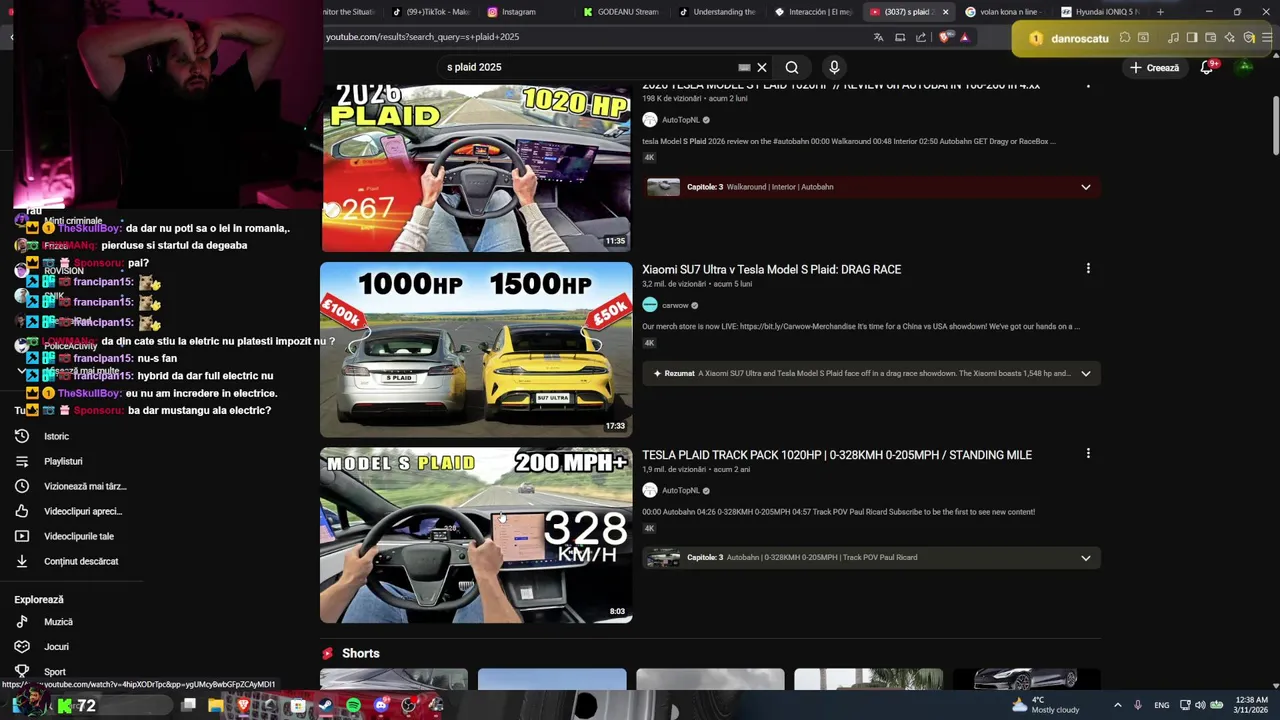Open the Brave Shields lion icon
Image resolution: width=1280 pixels, height=720 pixels.
pos(946,37)
